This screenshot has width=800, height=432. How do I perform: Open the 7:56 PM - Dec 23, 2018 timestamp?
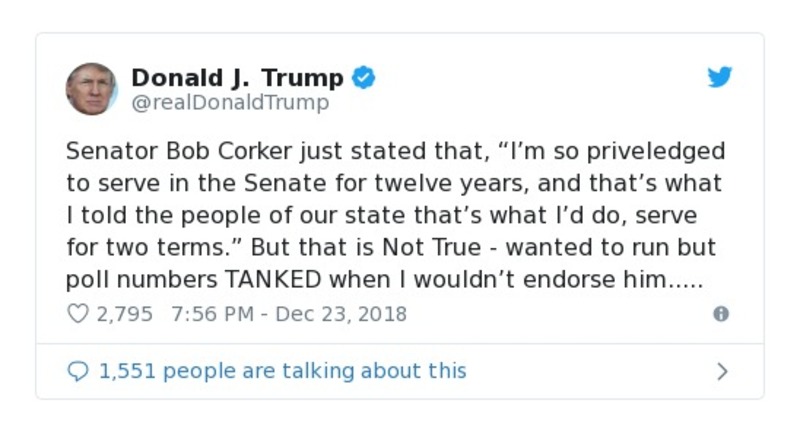289,314
